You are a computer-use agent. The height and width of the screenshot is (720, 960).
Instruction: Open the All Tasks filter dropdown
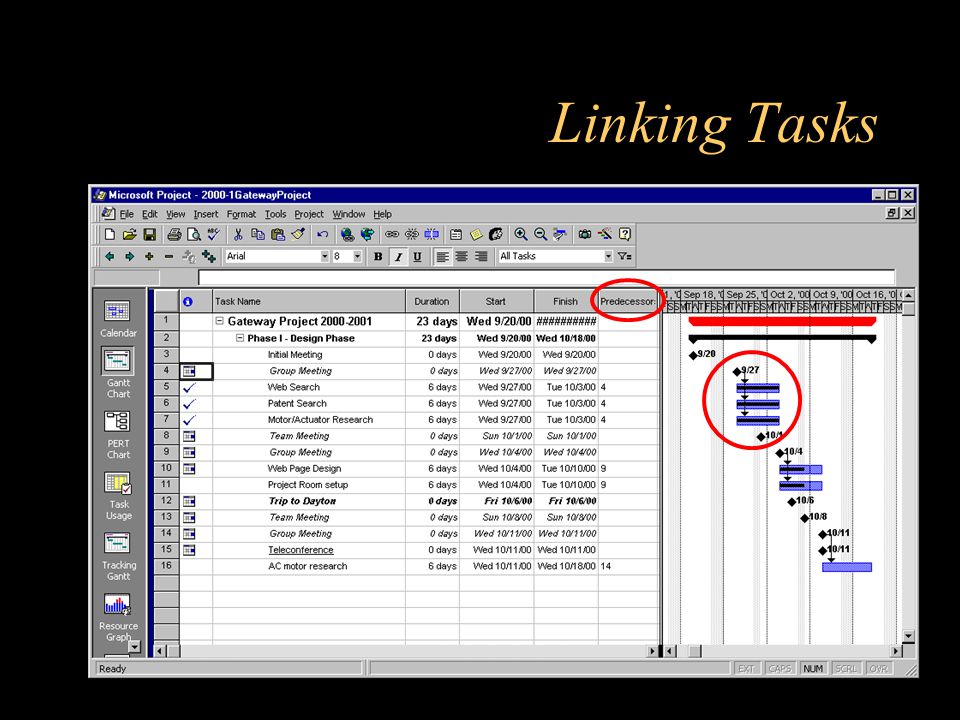pos(608,257)
